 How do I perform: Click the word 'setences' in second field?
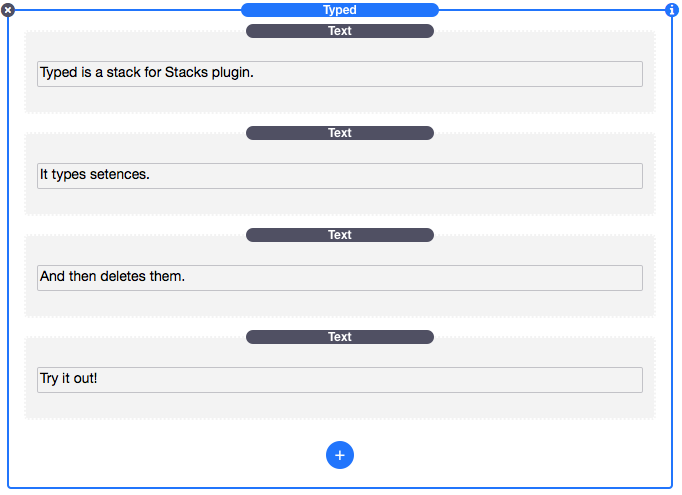[x=119, y=175]
